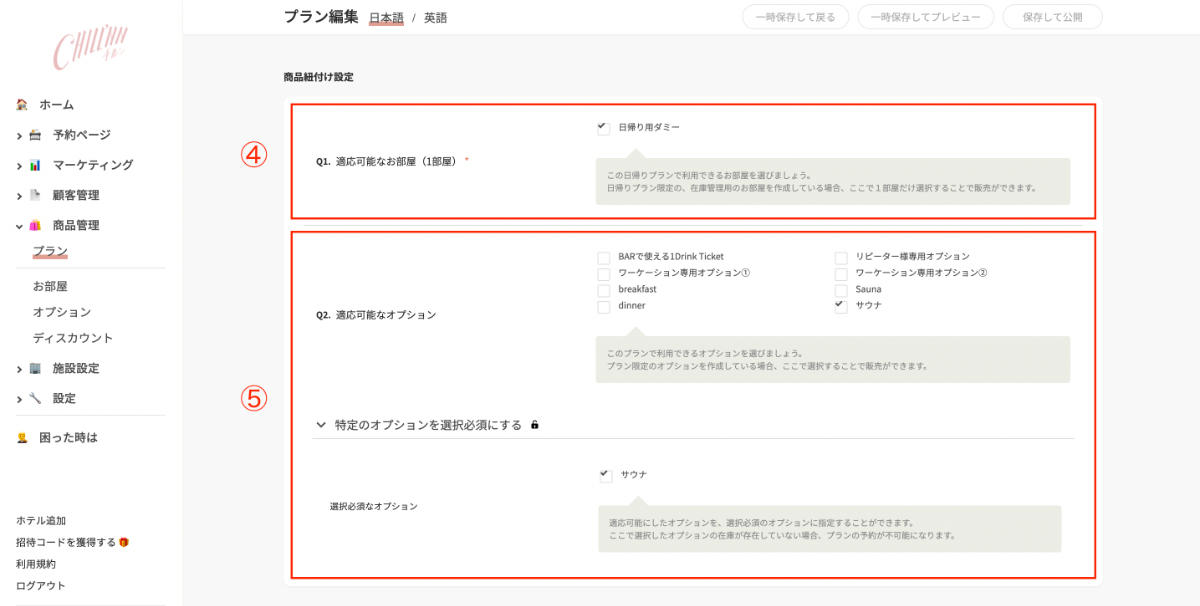Open the お部屋 submenu item
1200x606 pixels.
50,286
